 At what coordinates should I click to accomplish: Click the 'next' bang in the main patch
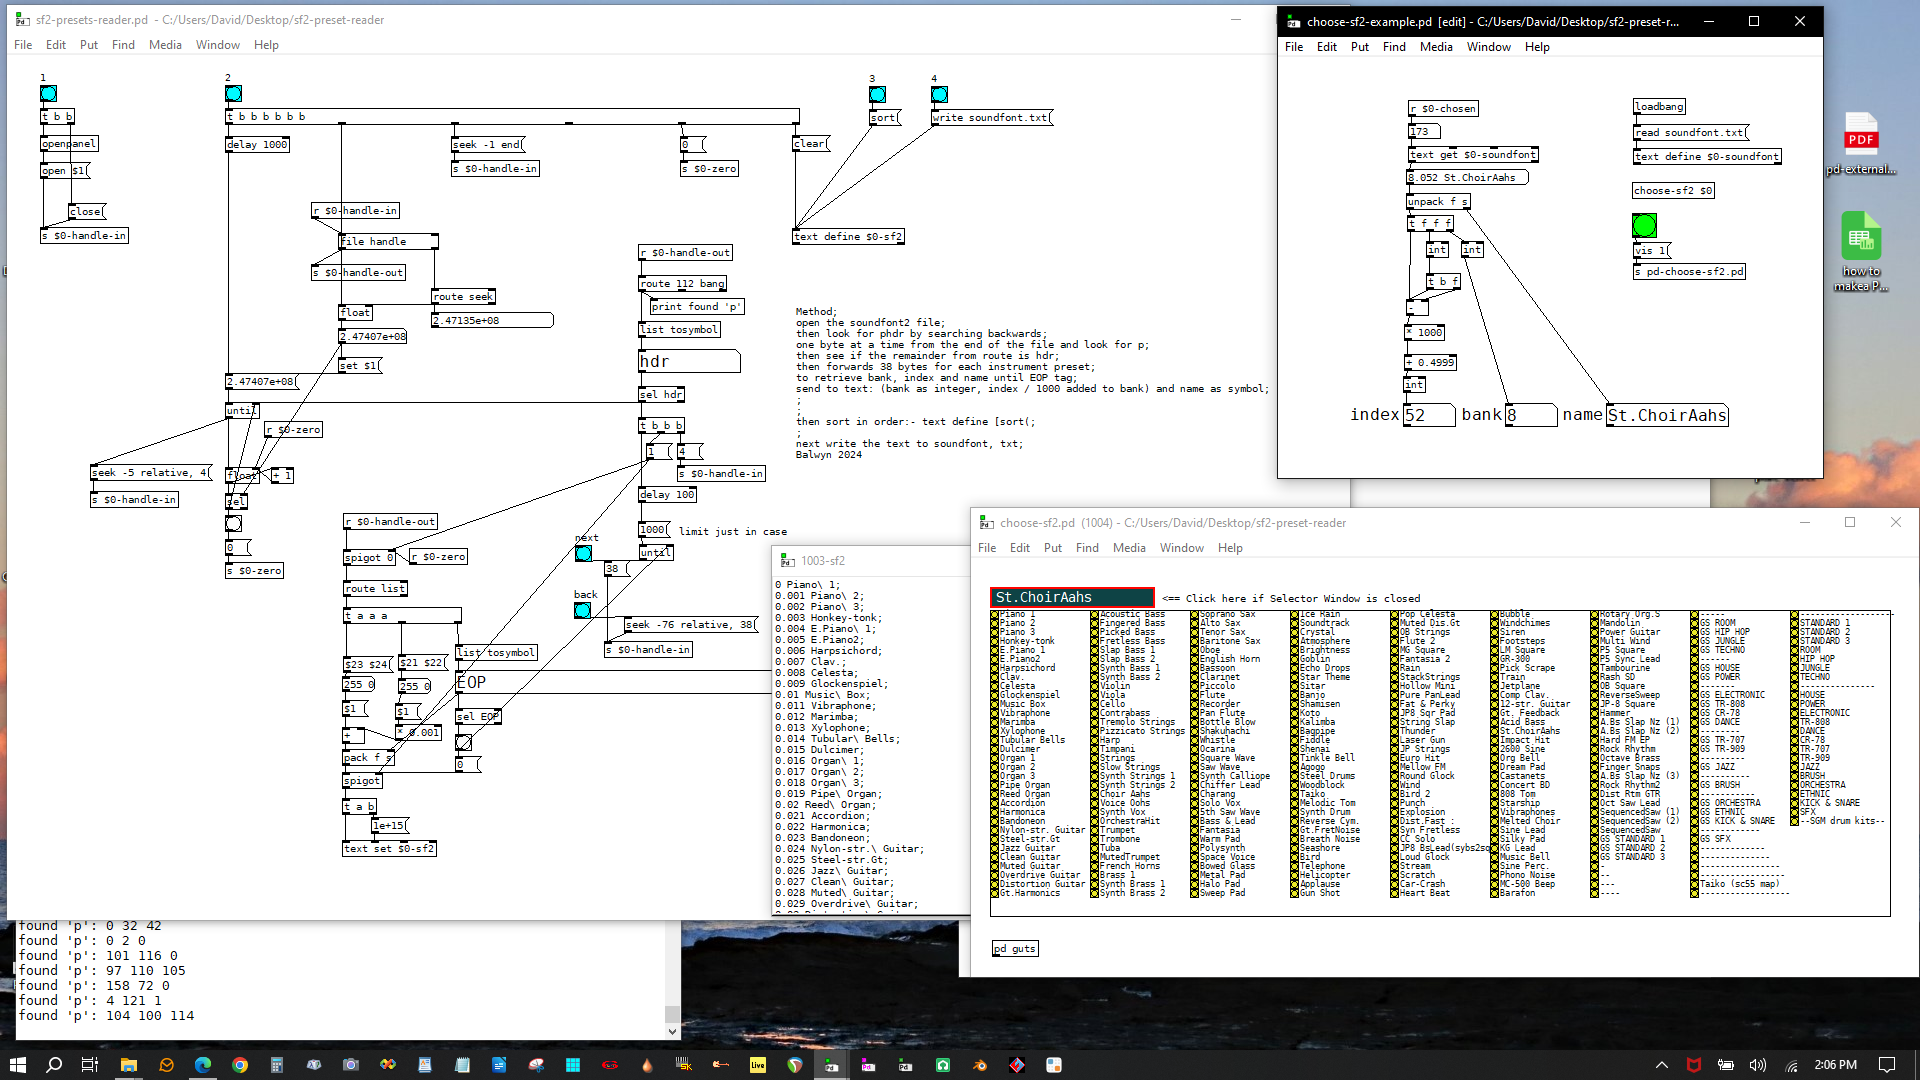click(583, 553)
